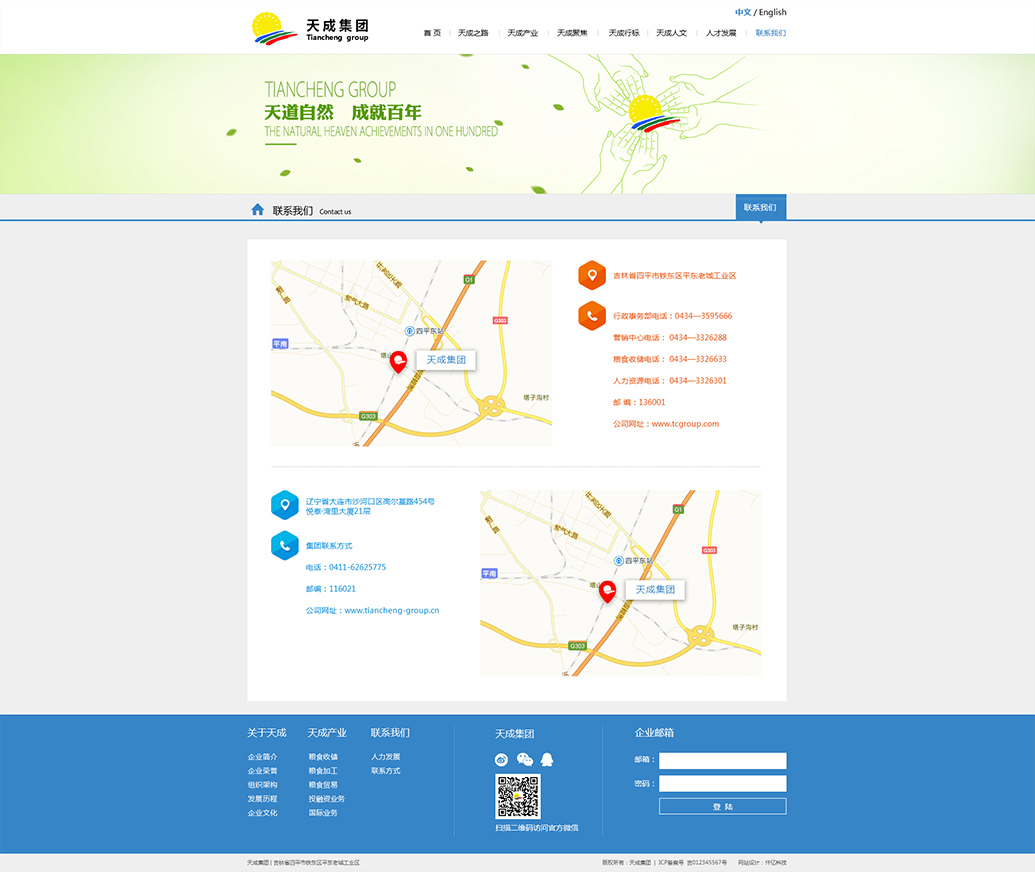Select the blue 联系我们 tab
The width and height of the screenshot is (1035, 872).
pyautogui.click(x=760, y=208)
